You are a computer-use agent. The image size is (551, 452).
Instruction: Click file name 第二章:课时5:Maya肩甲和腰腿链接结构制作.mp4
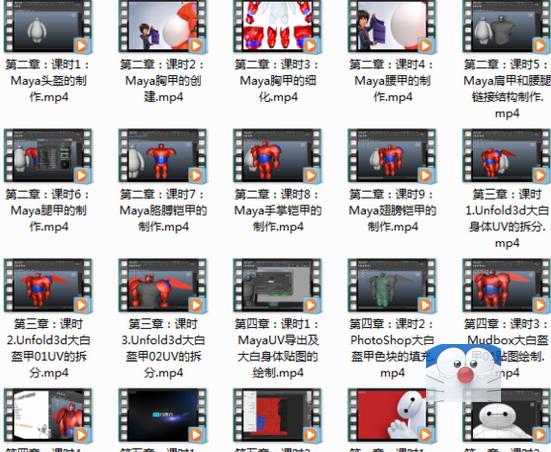coord(507,89)
